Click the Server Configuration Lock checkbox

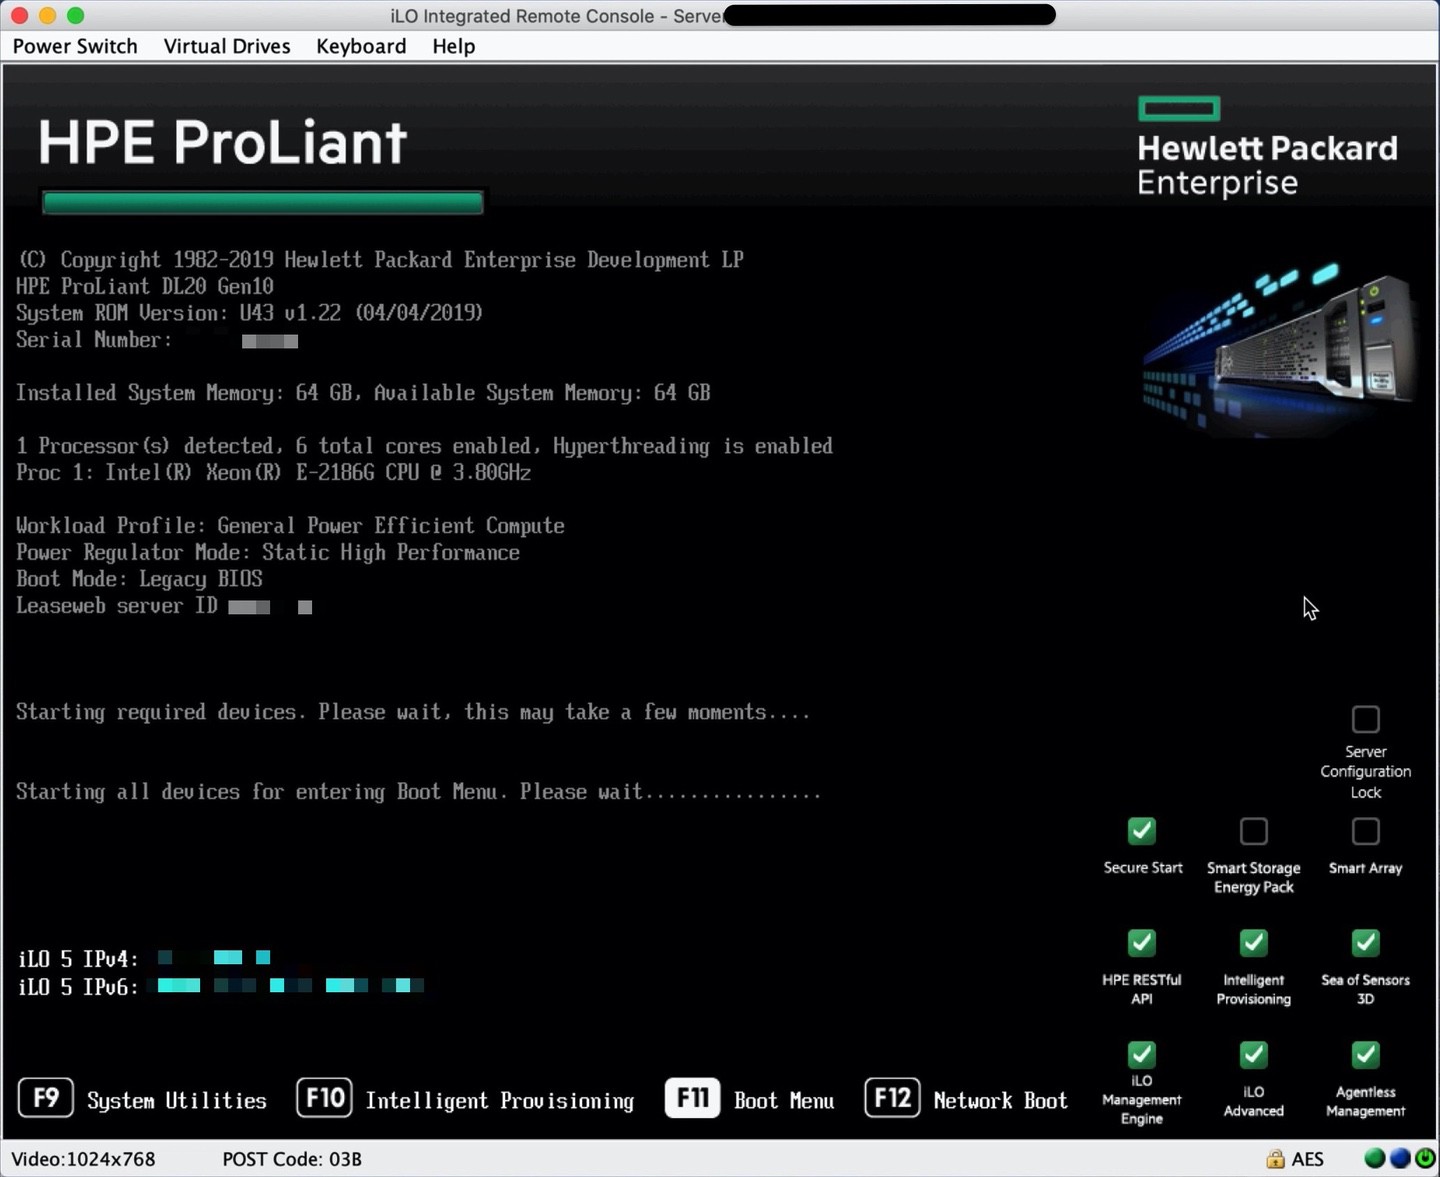[1365, 719]
